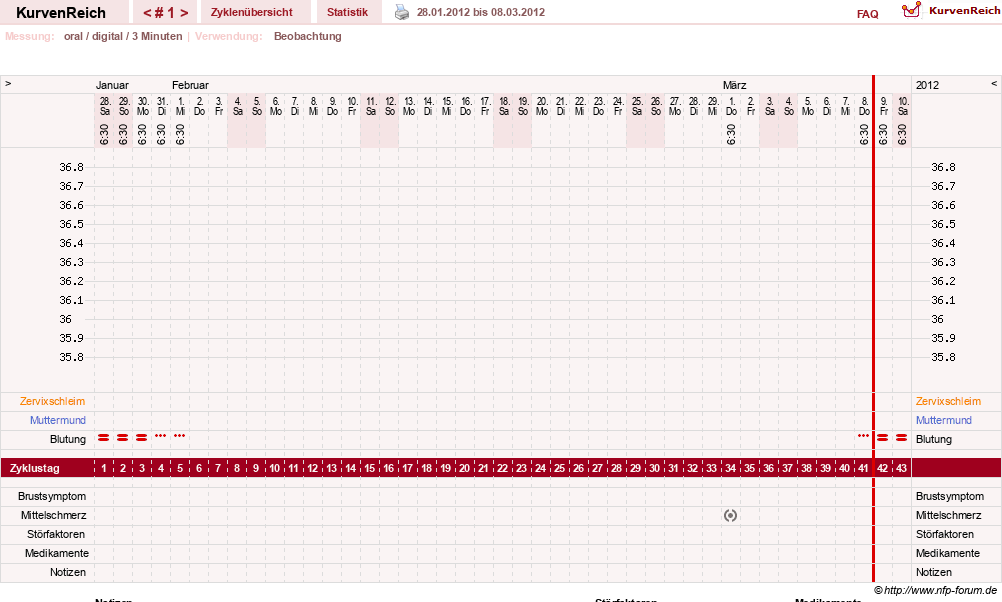Click cycle day 34 in the Zyklustag bar
The image size is (1002, 602).
(730, 468)
